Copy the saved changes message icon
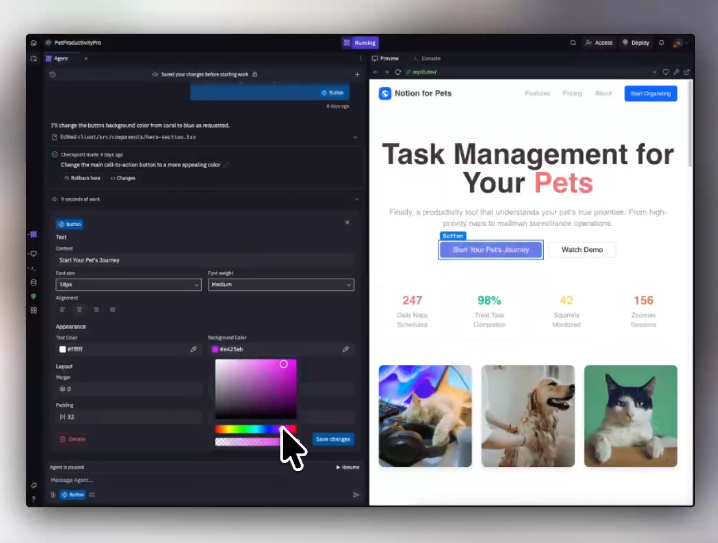 (255, 74)
